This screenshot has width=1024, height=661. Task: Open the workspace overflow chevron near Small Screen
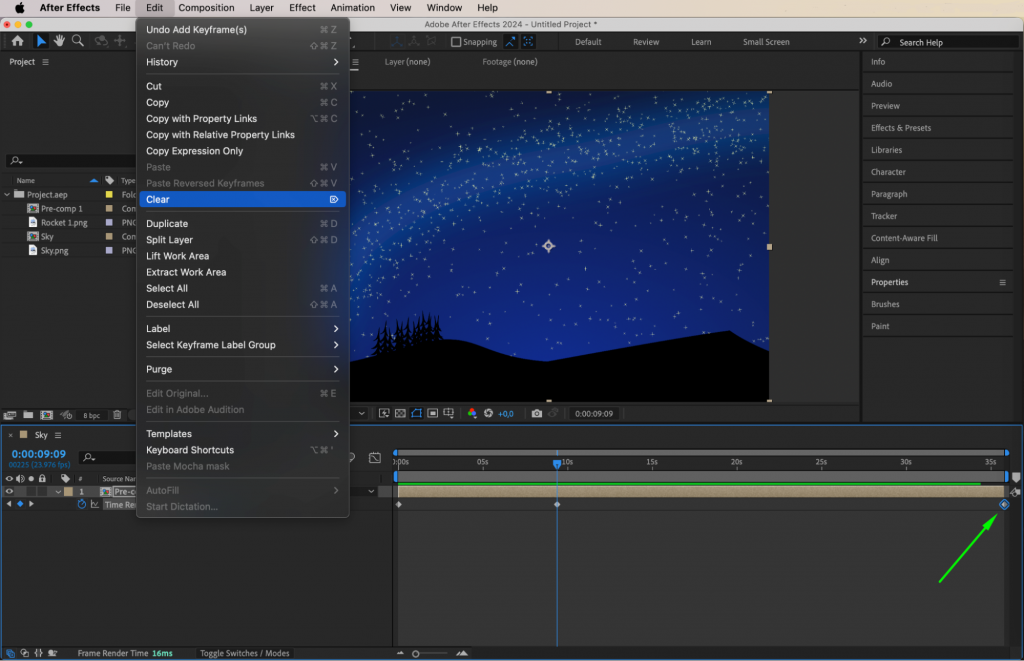(x=861, y=42)
